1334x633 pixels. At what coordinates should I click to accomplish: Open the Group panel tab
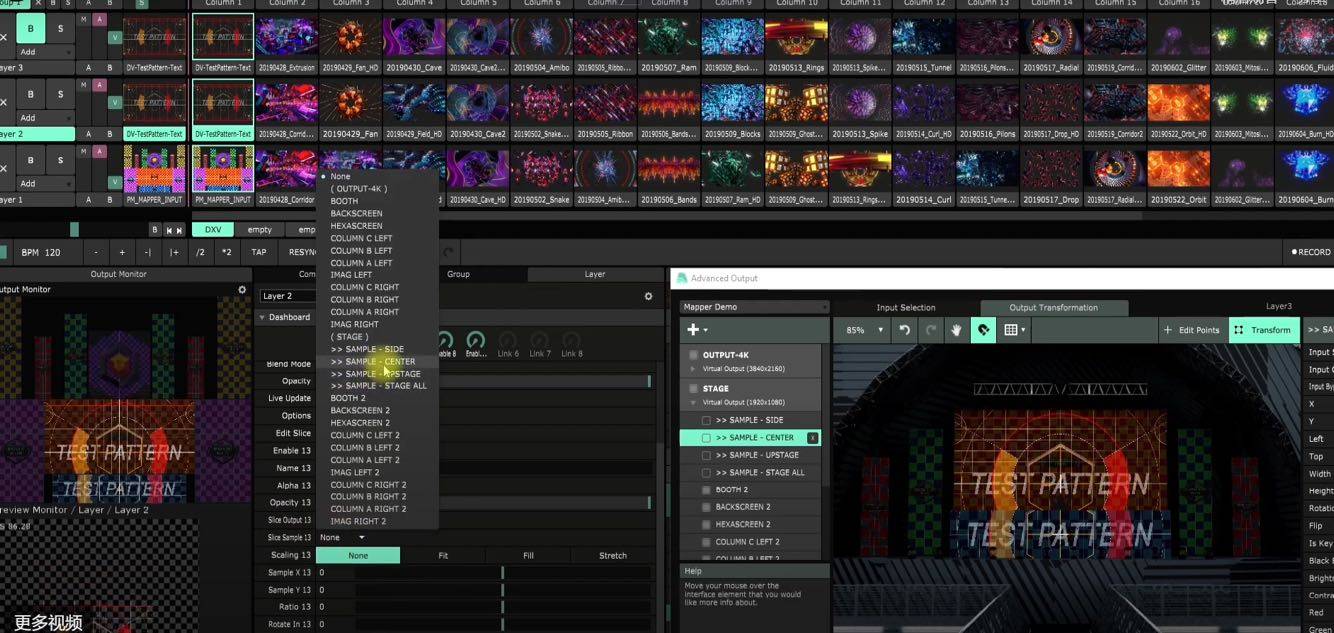click(458, 274)
